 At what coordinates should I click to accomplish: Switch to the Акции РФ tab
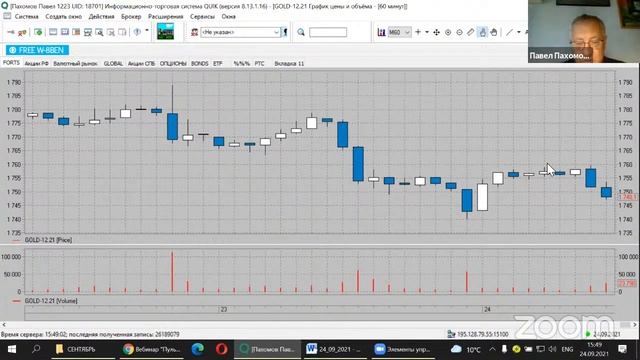tap(36, 64)
